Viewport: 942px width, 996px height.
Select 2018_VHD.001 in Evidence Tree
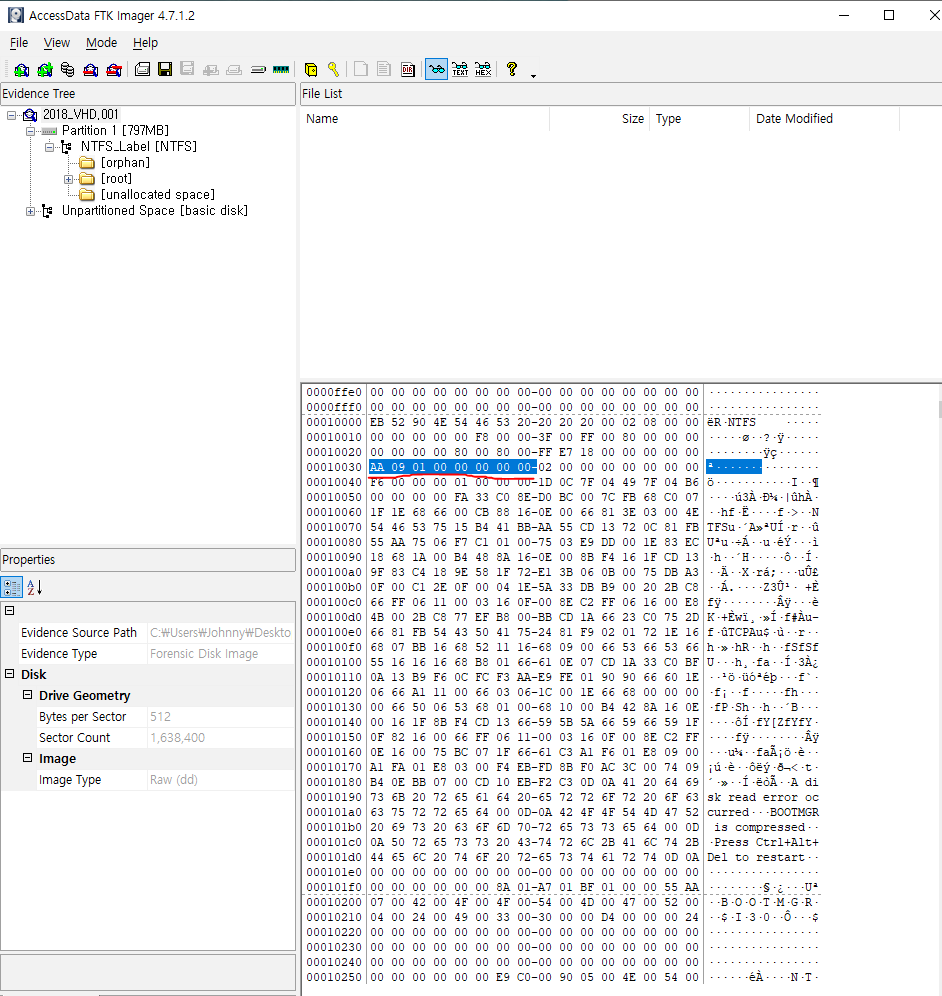(81, 114)
